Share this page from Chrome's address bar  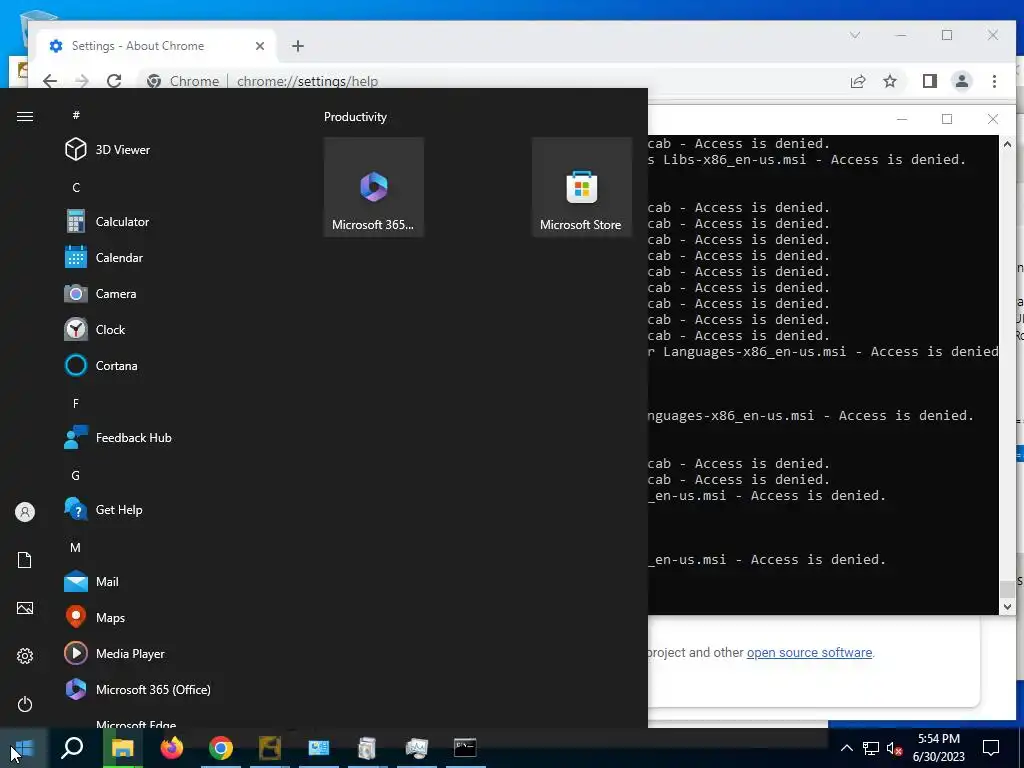click(858, 81)
